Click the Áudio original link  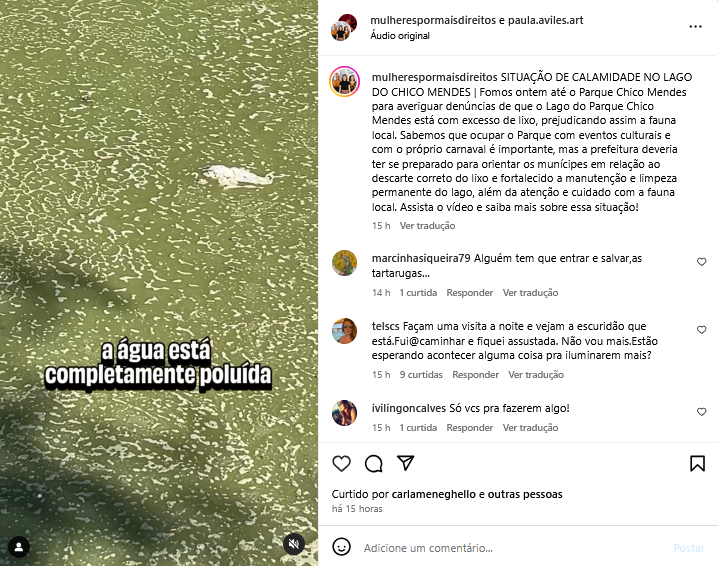(400, 36)
